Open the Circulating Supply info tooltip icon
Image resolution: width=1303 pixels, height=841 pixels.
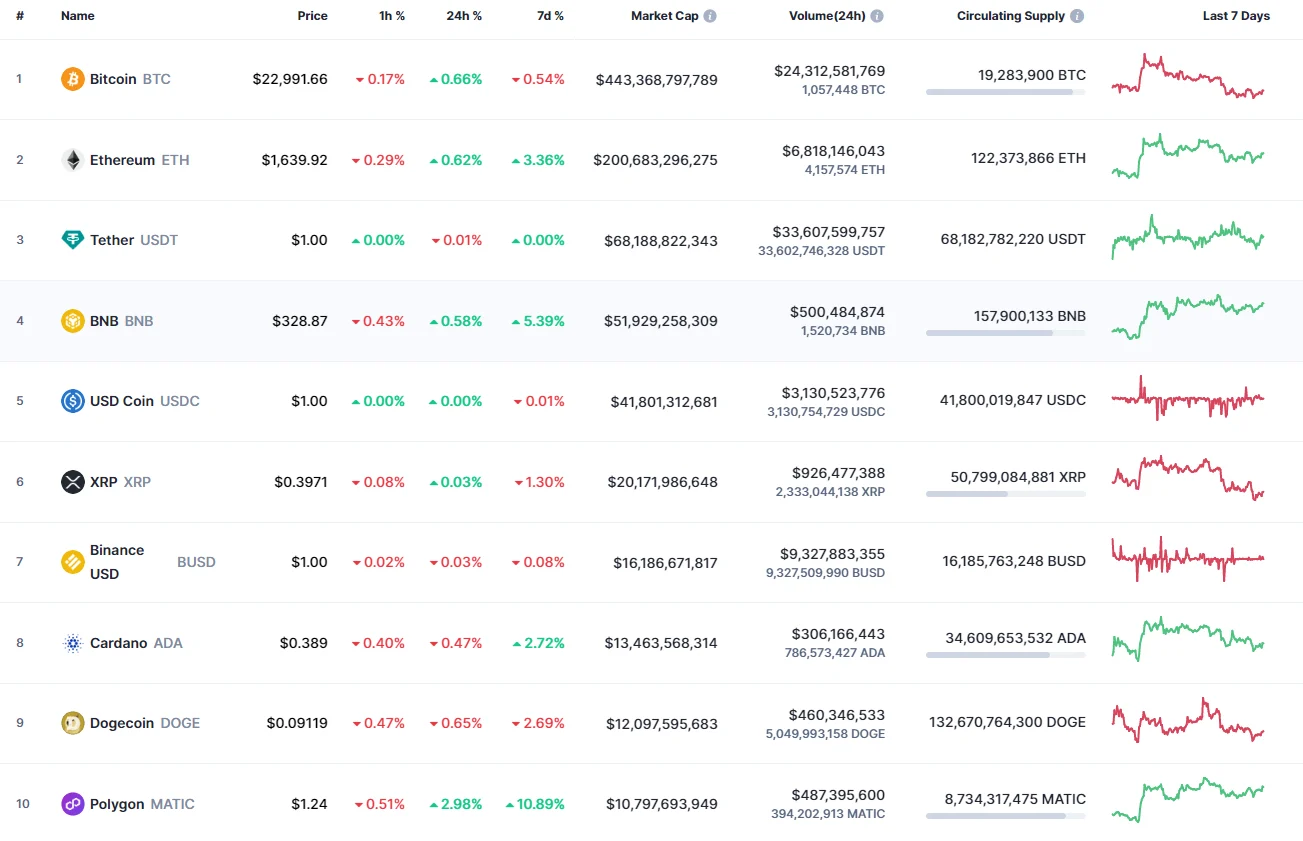[x=1076, y=15]
